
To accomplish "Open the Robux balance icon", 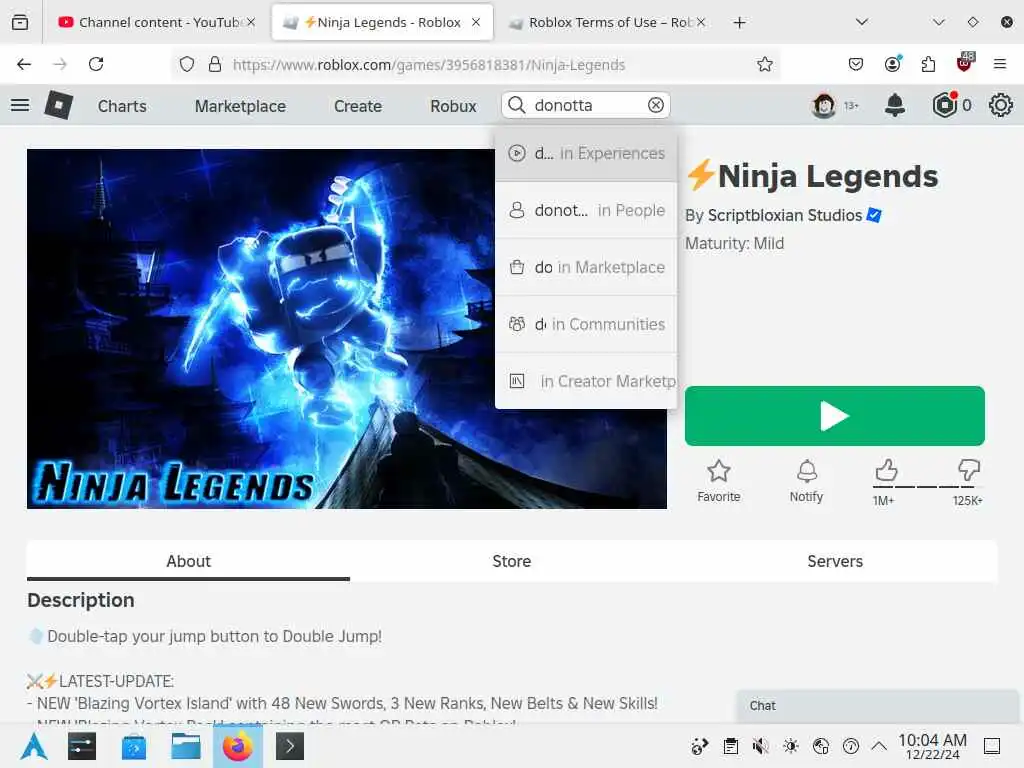I will 944,105.
